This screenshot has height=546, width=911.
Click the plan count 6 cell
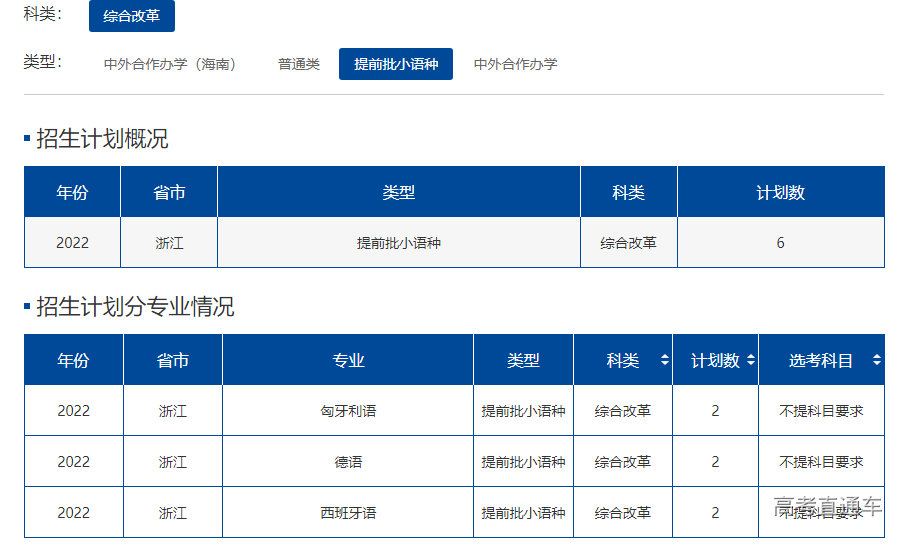(x=780, y=243)
